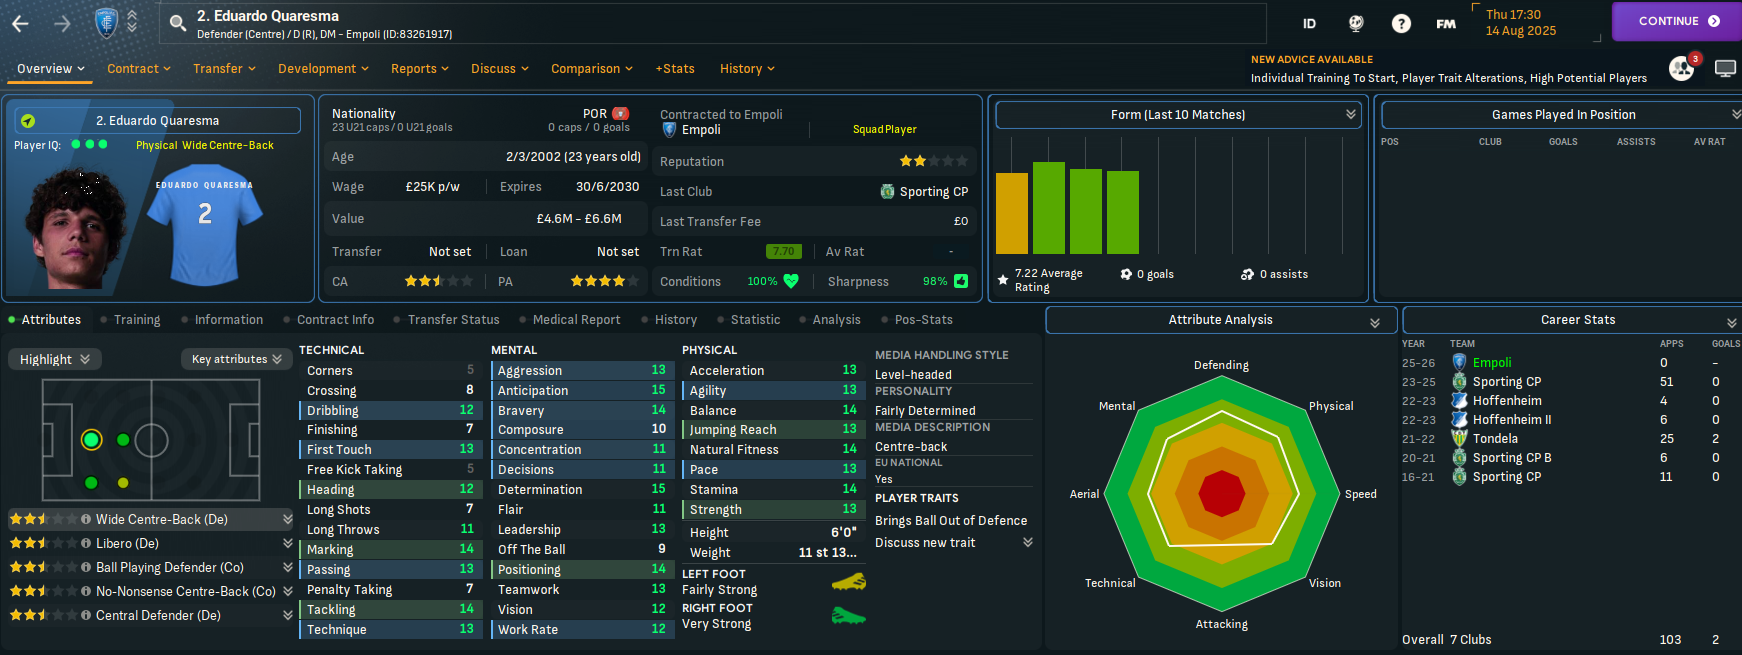Click the Empoli link in Career Stats
Image resolution: width=1742 pixels, height=655 pixels.
click(1492, 363)
